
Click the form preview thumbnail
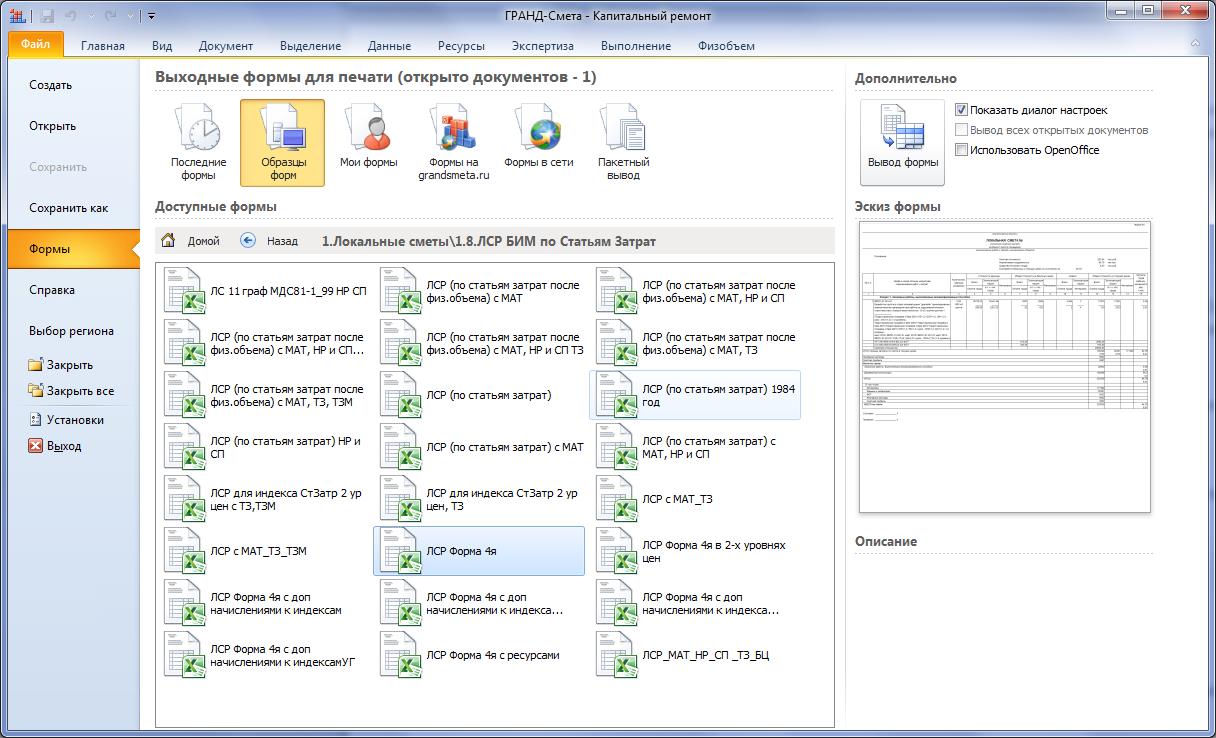(x=1005, y=366)
